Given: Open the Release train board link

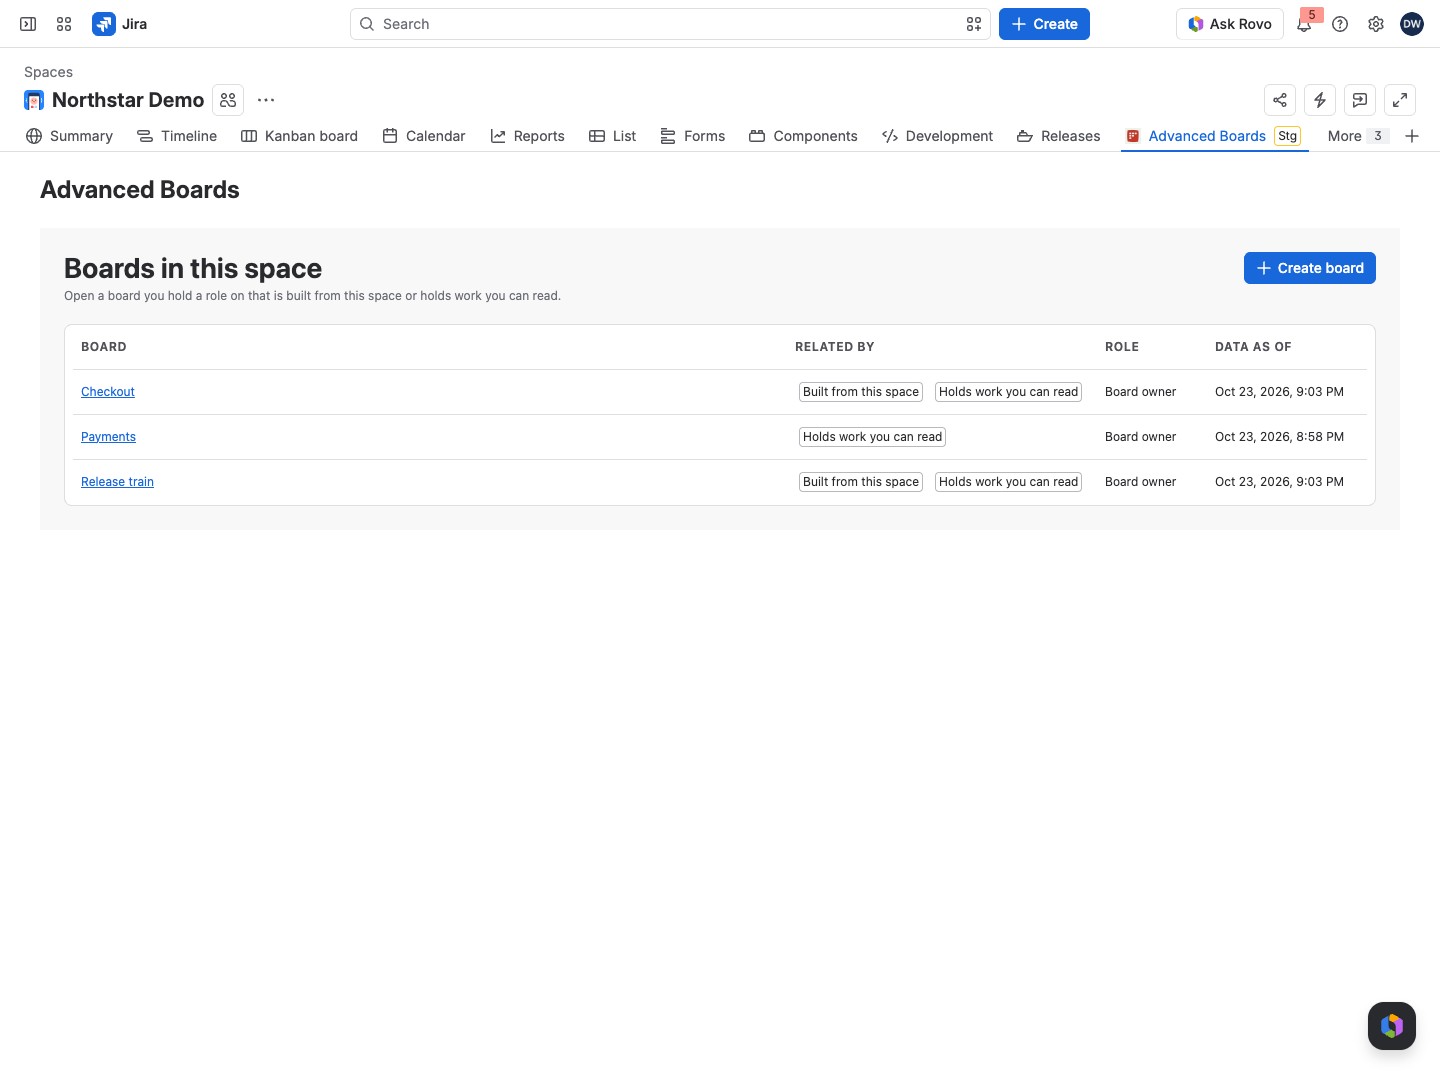Looking at the screenshot, I should tap(117, 482).
